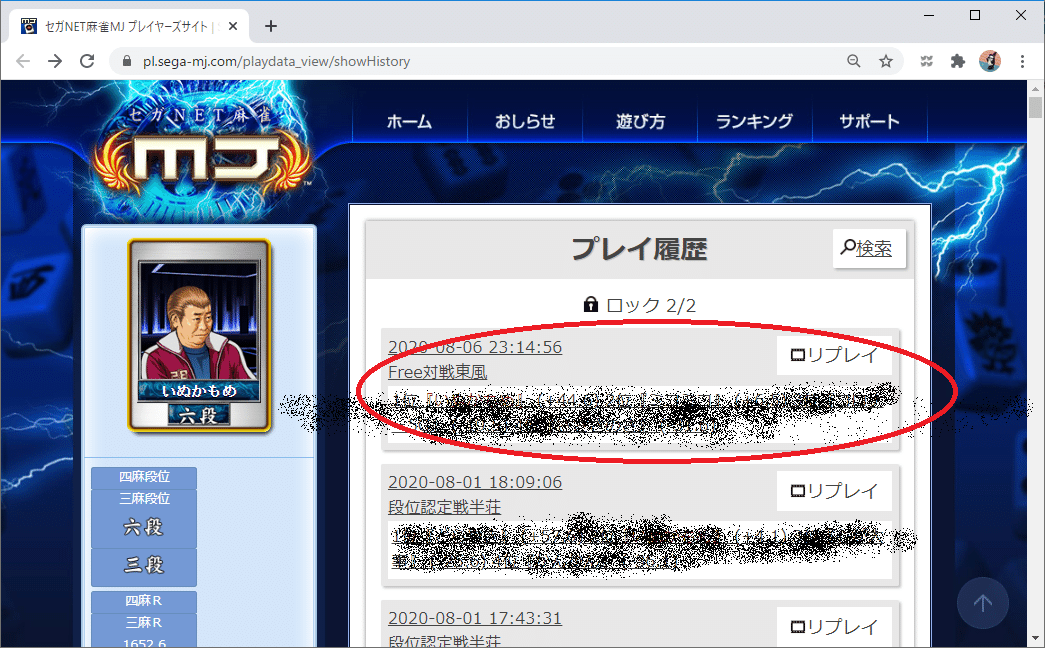Click the 三麻段位 label
The image size is (1045, 648).
pyautogui.click(x=144, y=499)
